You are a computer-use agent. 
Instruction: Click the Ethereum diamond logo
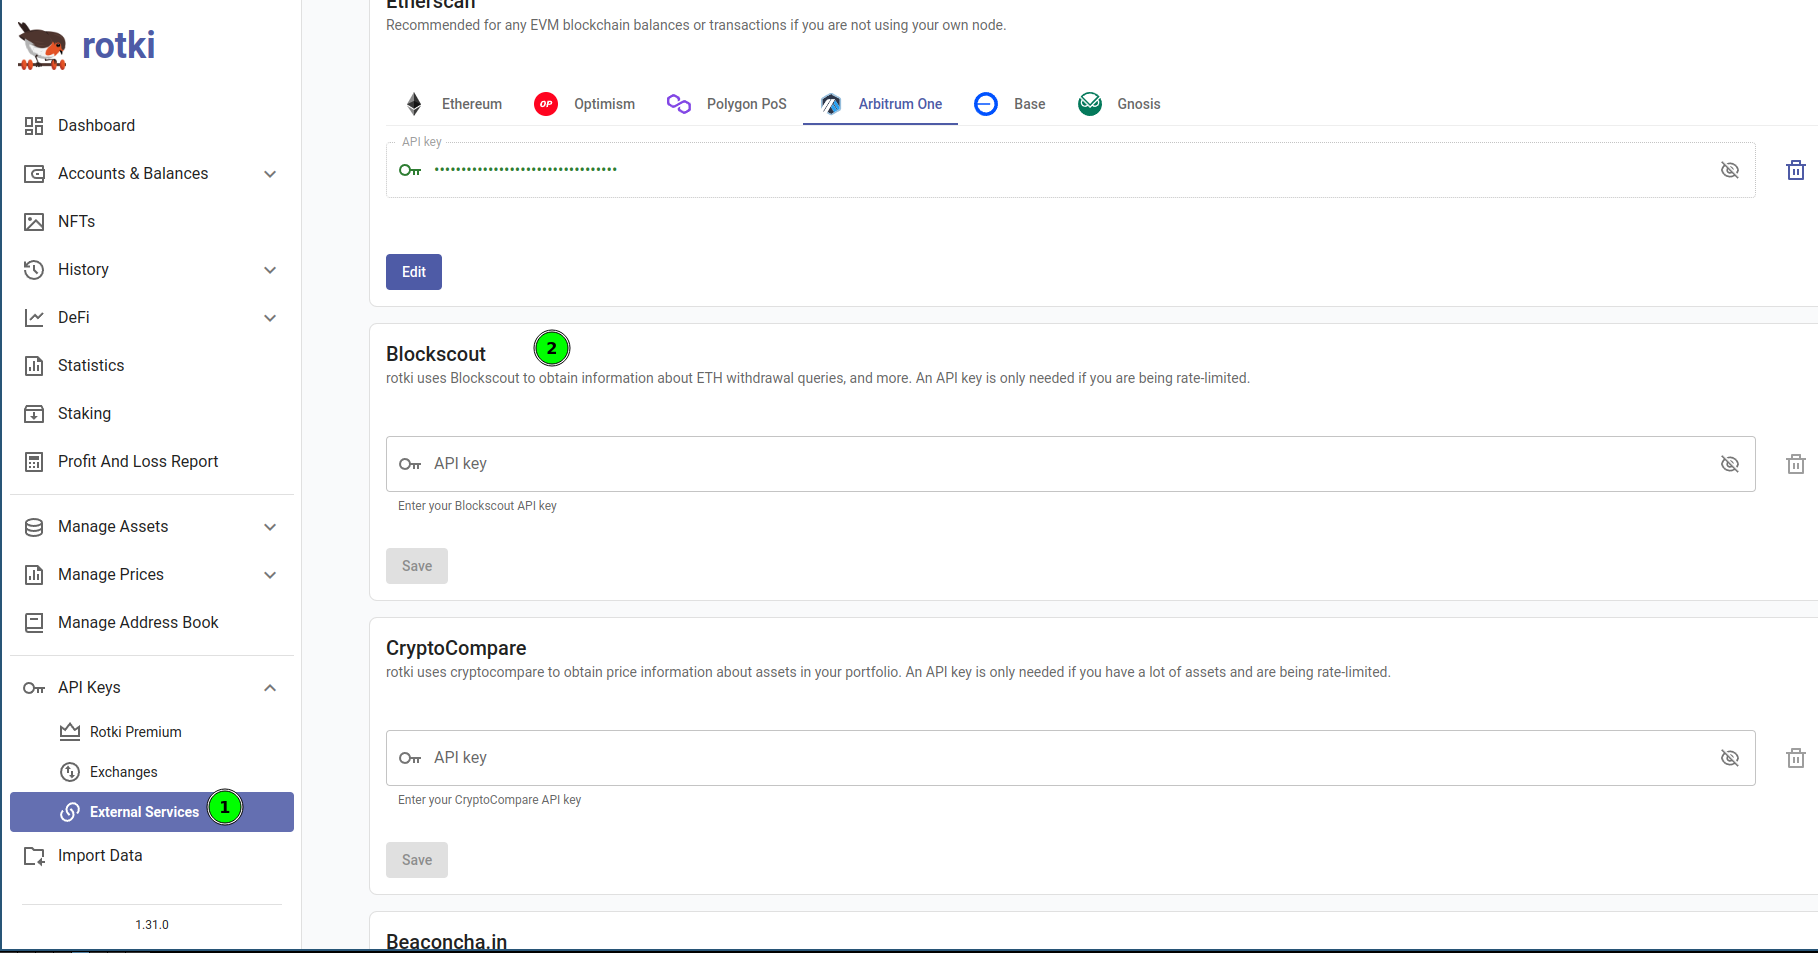click(x=414, y=104)
